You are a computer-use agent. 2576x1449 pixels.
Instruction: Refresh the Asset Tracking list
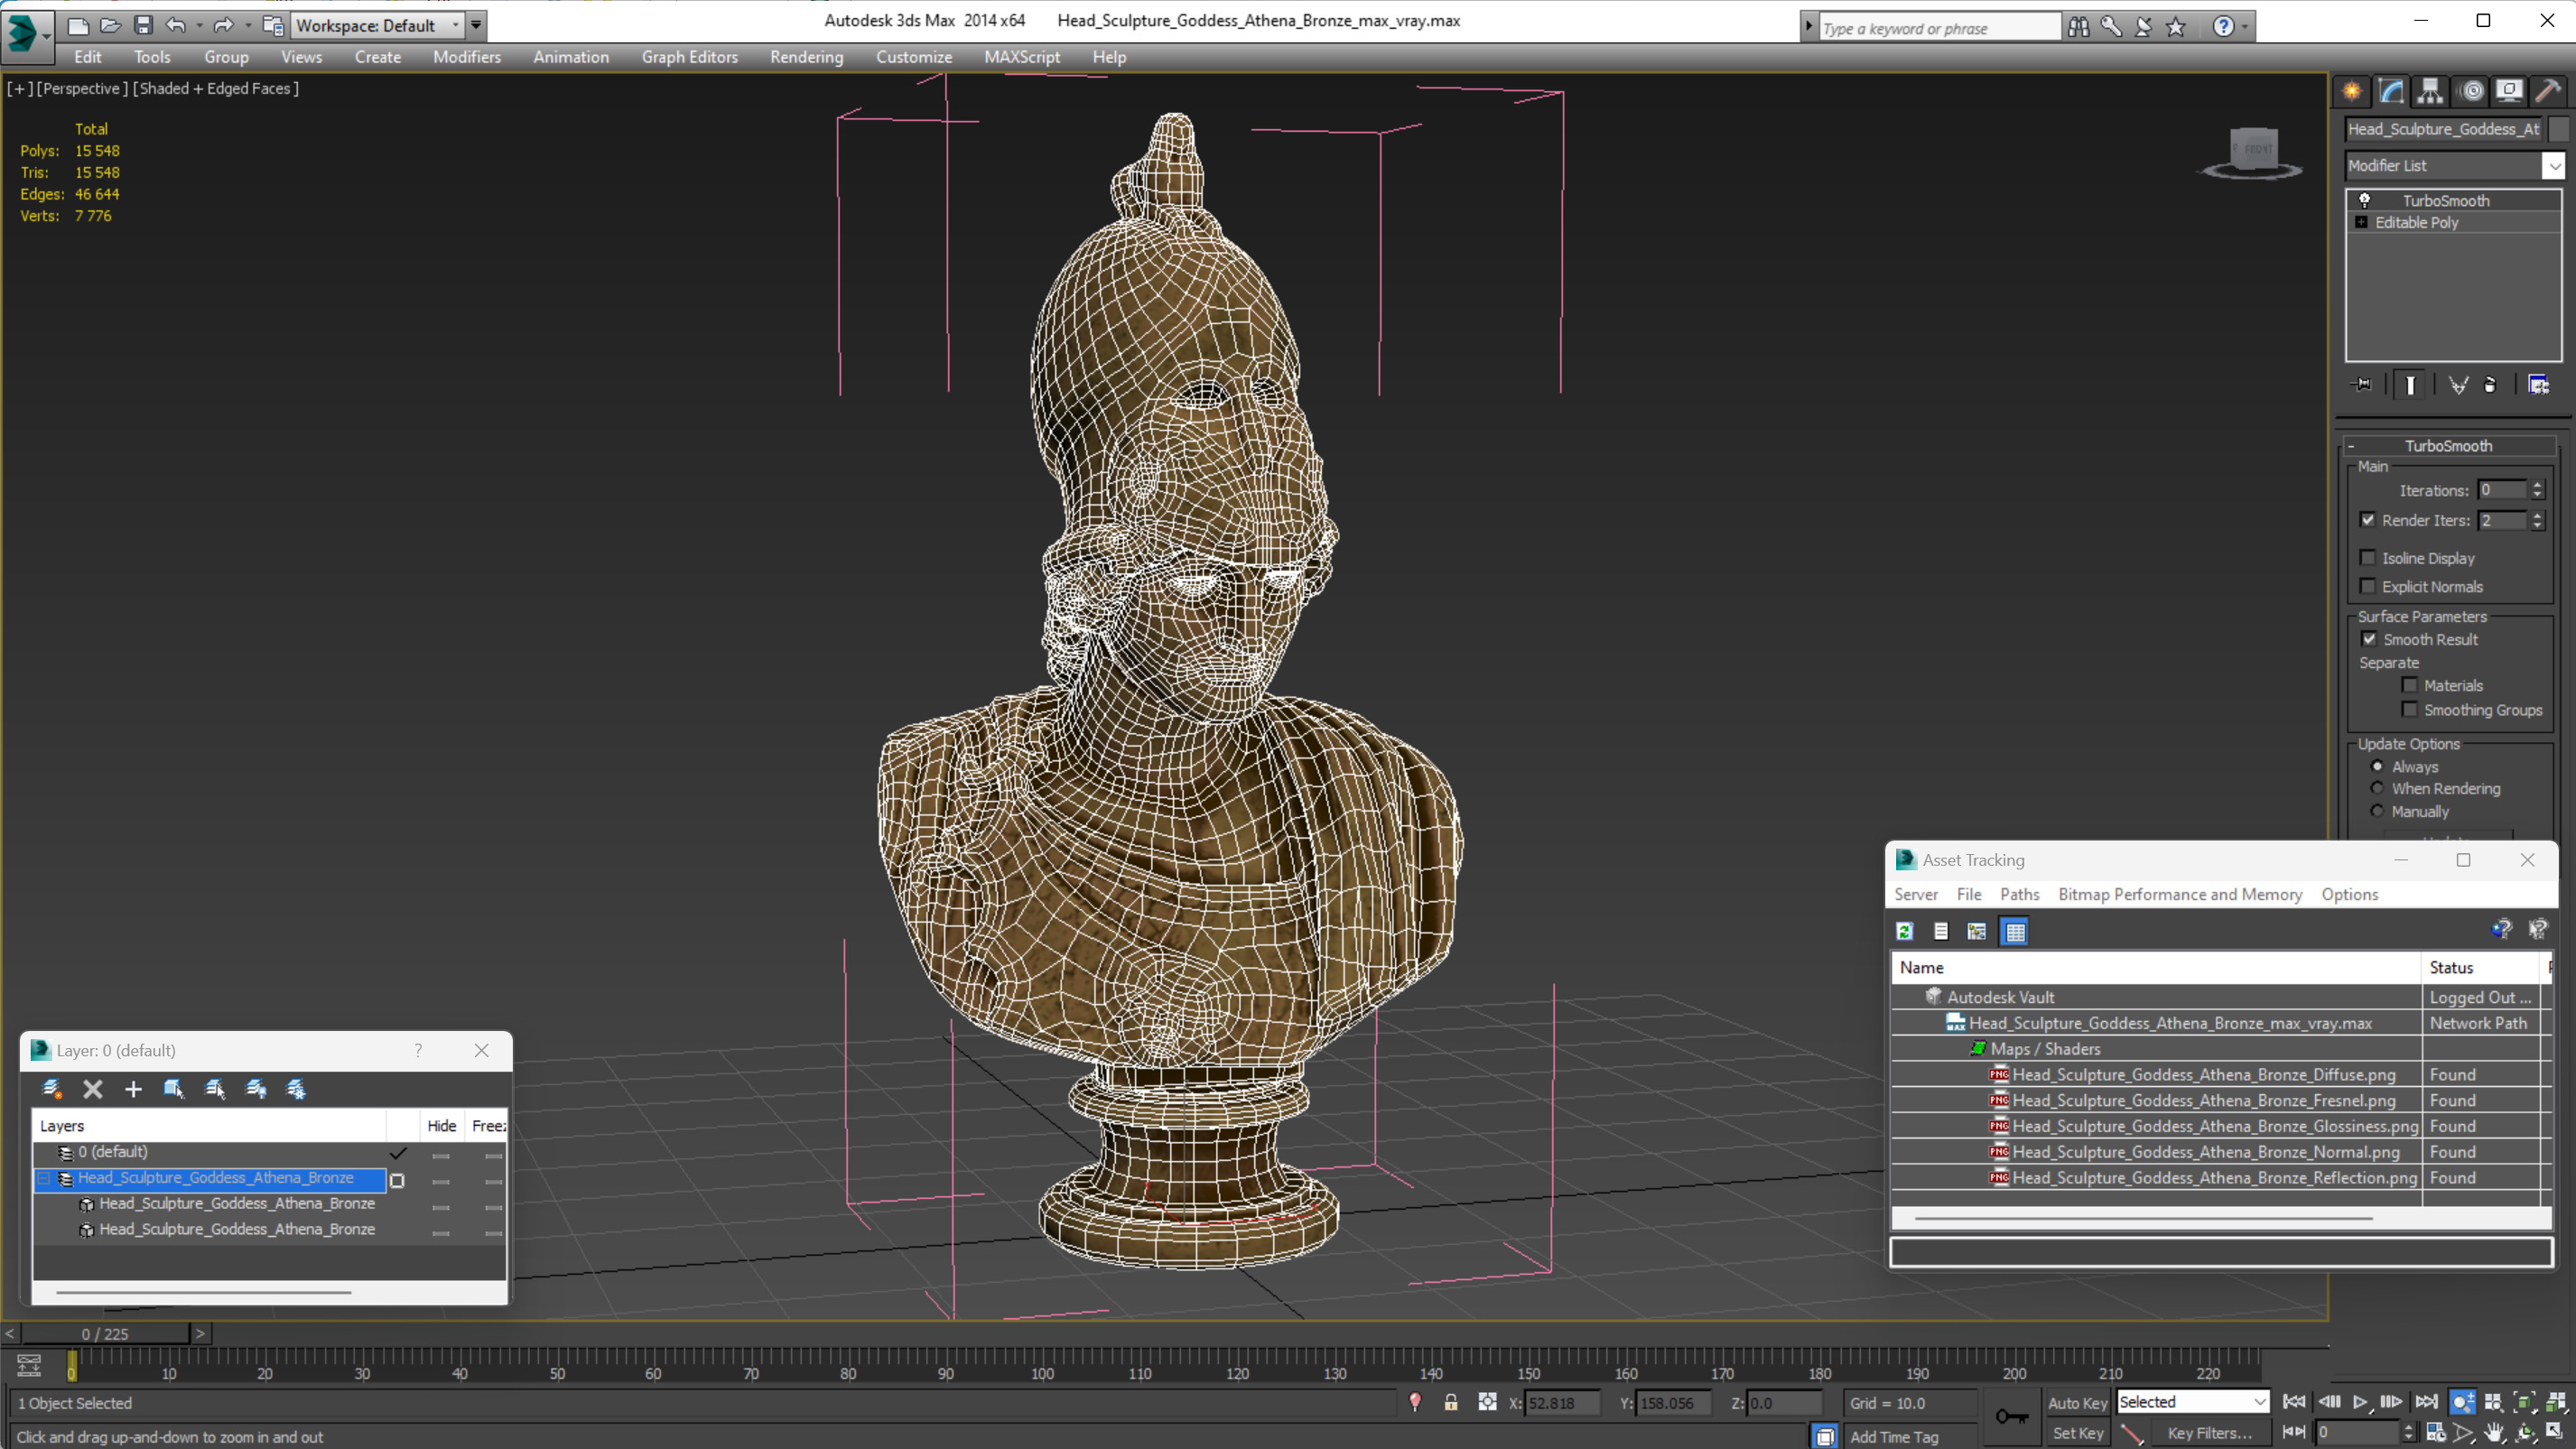(x=1905, y=931)
